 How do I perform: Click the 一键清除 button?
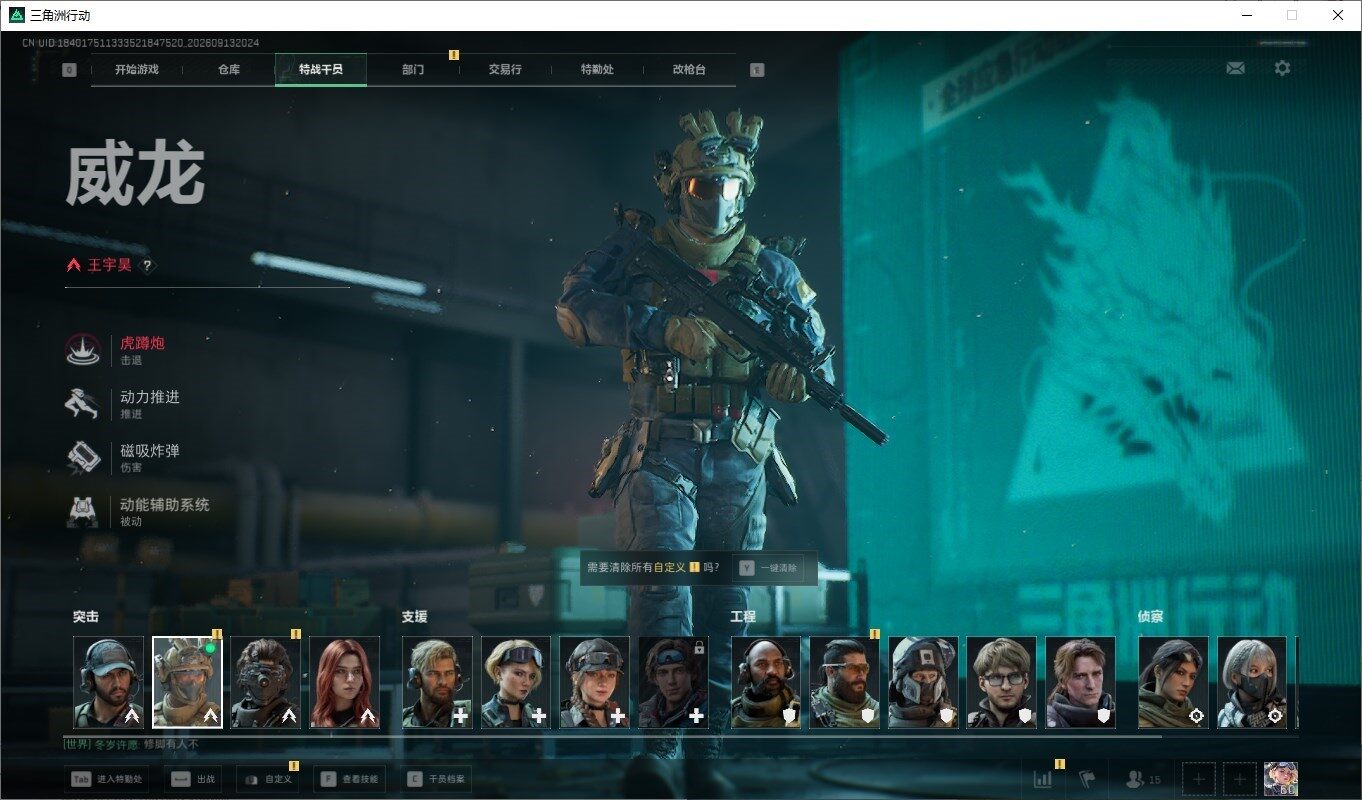[769, 568]
